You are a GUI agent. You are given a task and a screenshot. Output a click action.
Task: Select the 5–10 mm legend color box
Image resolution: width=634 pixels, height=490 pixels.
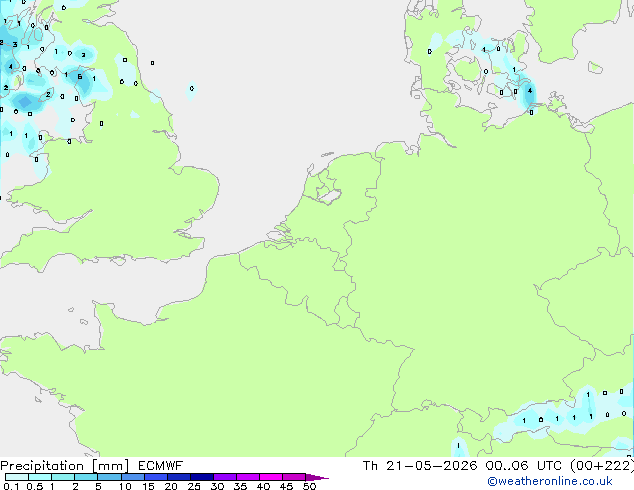109,477
